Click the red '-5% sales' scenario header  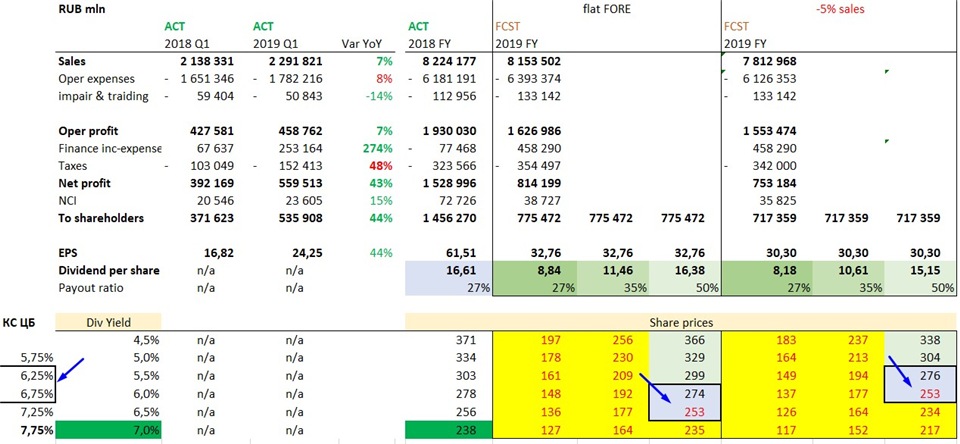pyautogui.click(x=839, y=11)
